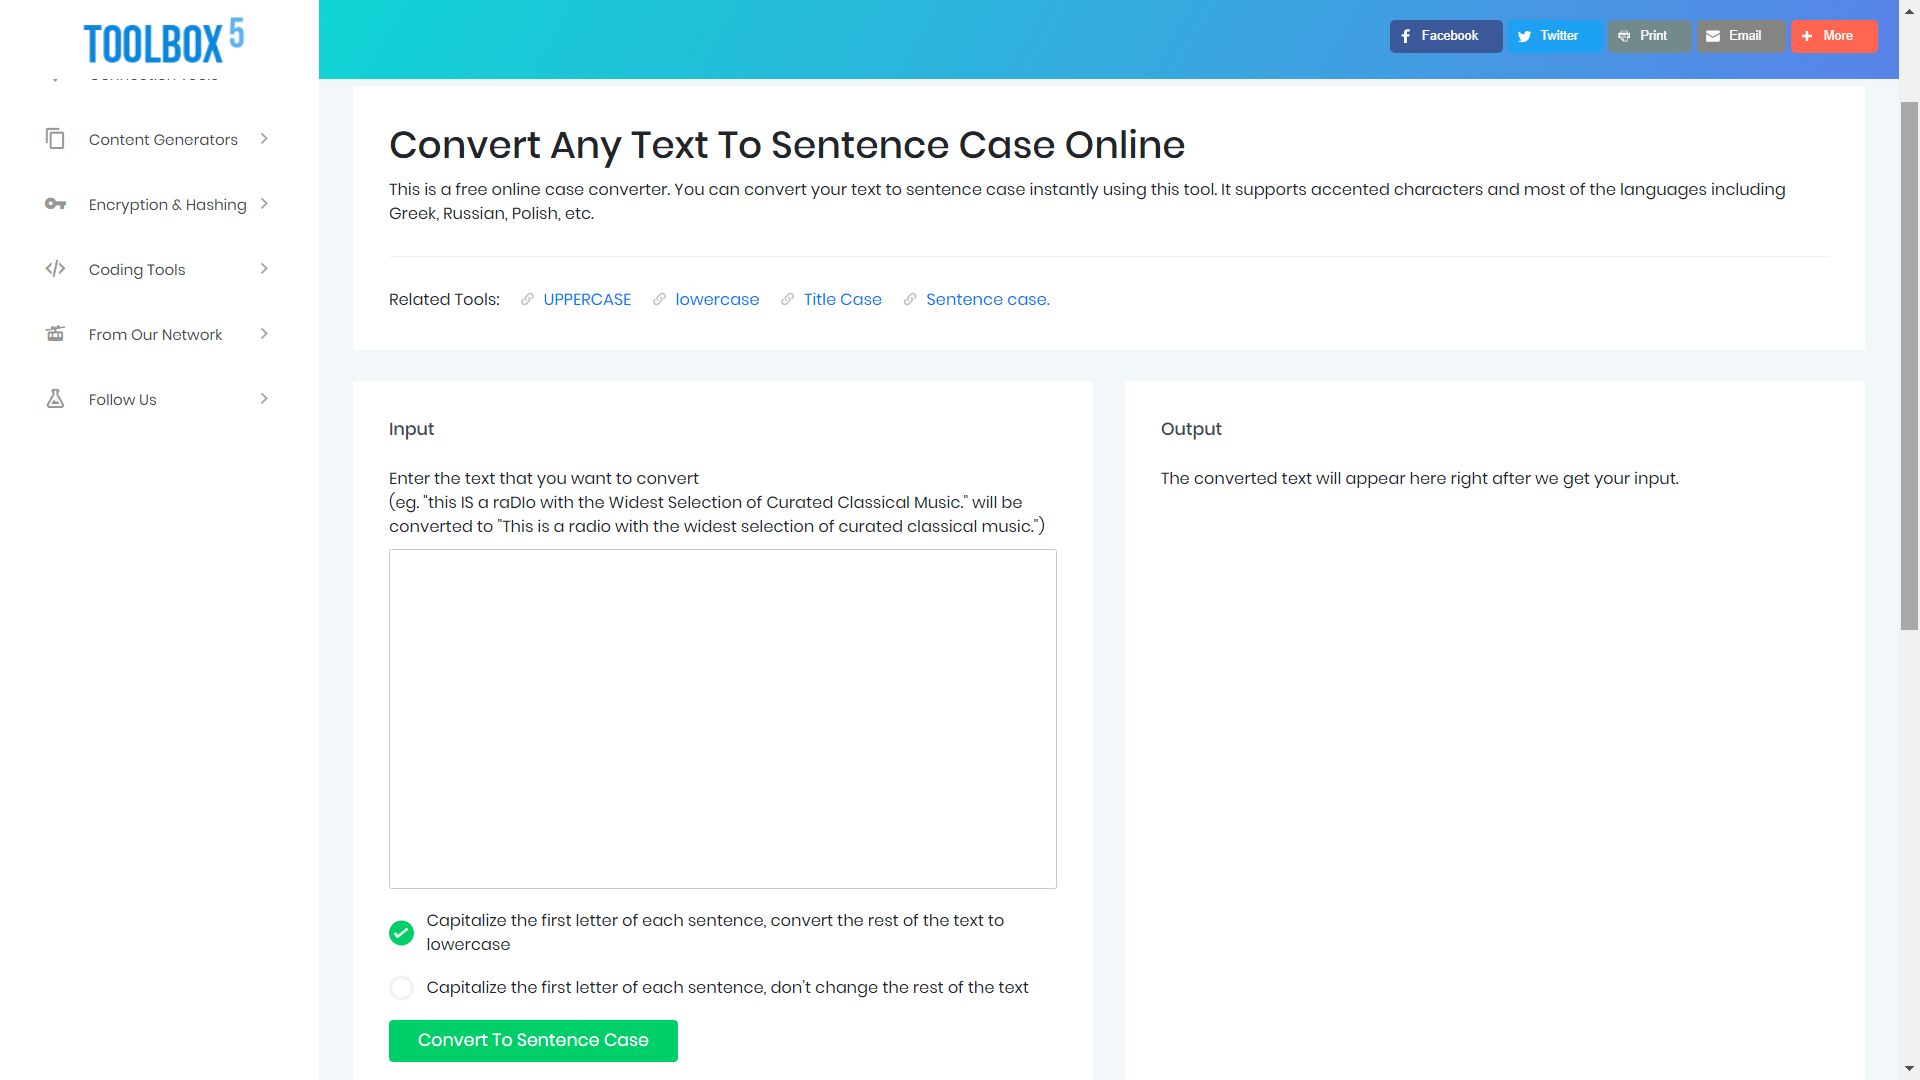Viewport: 1920px width, 1080px height.
Task: Click the Follow Us flask icon
Action: coord(55,399)
